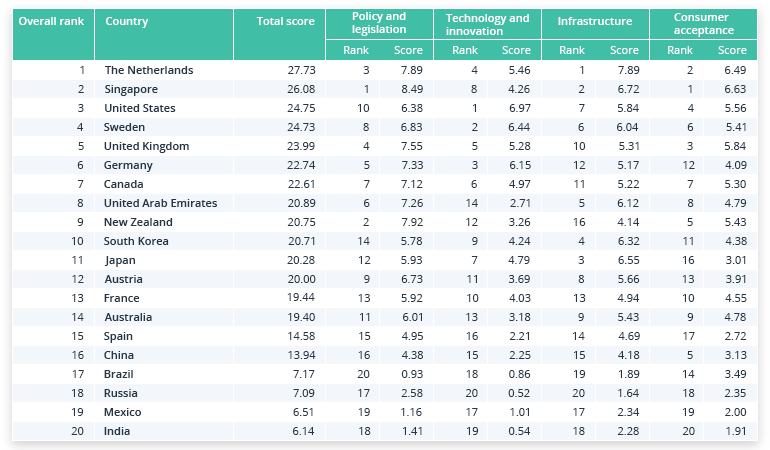The image size is (770, 450).
Task: Click the Score subheader under Consumer acceptance
Action: coord(732,50)
